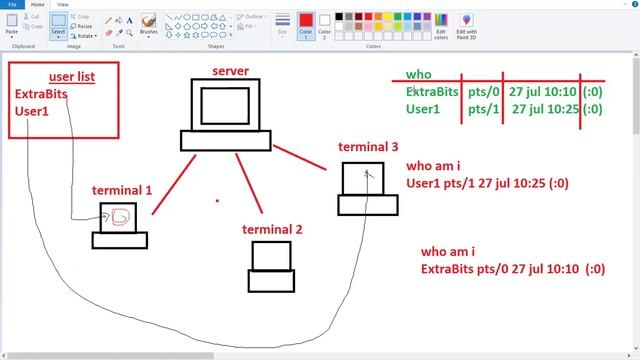Pick the orange color swatch
This screenshot has height=360, width=640.
378,17
